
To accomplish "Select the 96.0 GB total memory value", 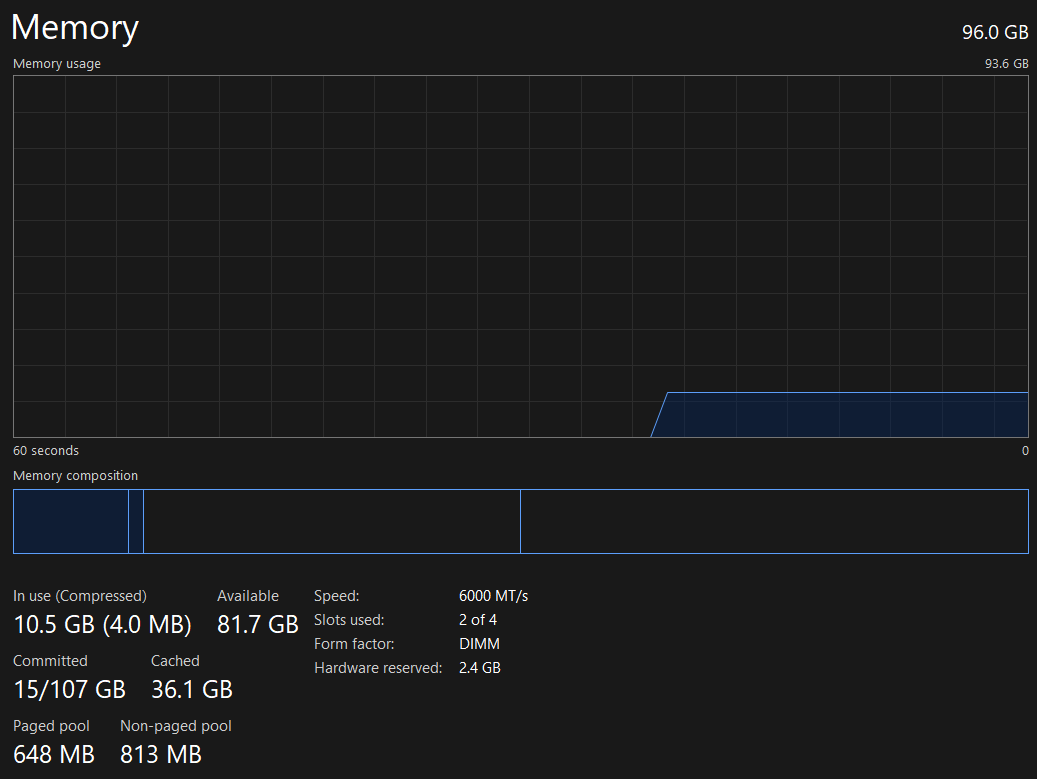I will point(995,32).
